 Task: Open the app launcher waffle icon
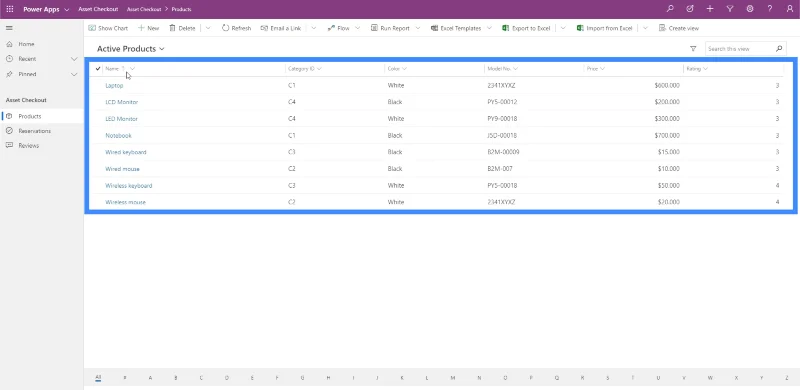coord(10,9)
